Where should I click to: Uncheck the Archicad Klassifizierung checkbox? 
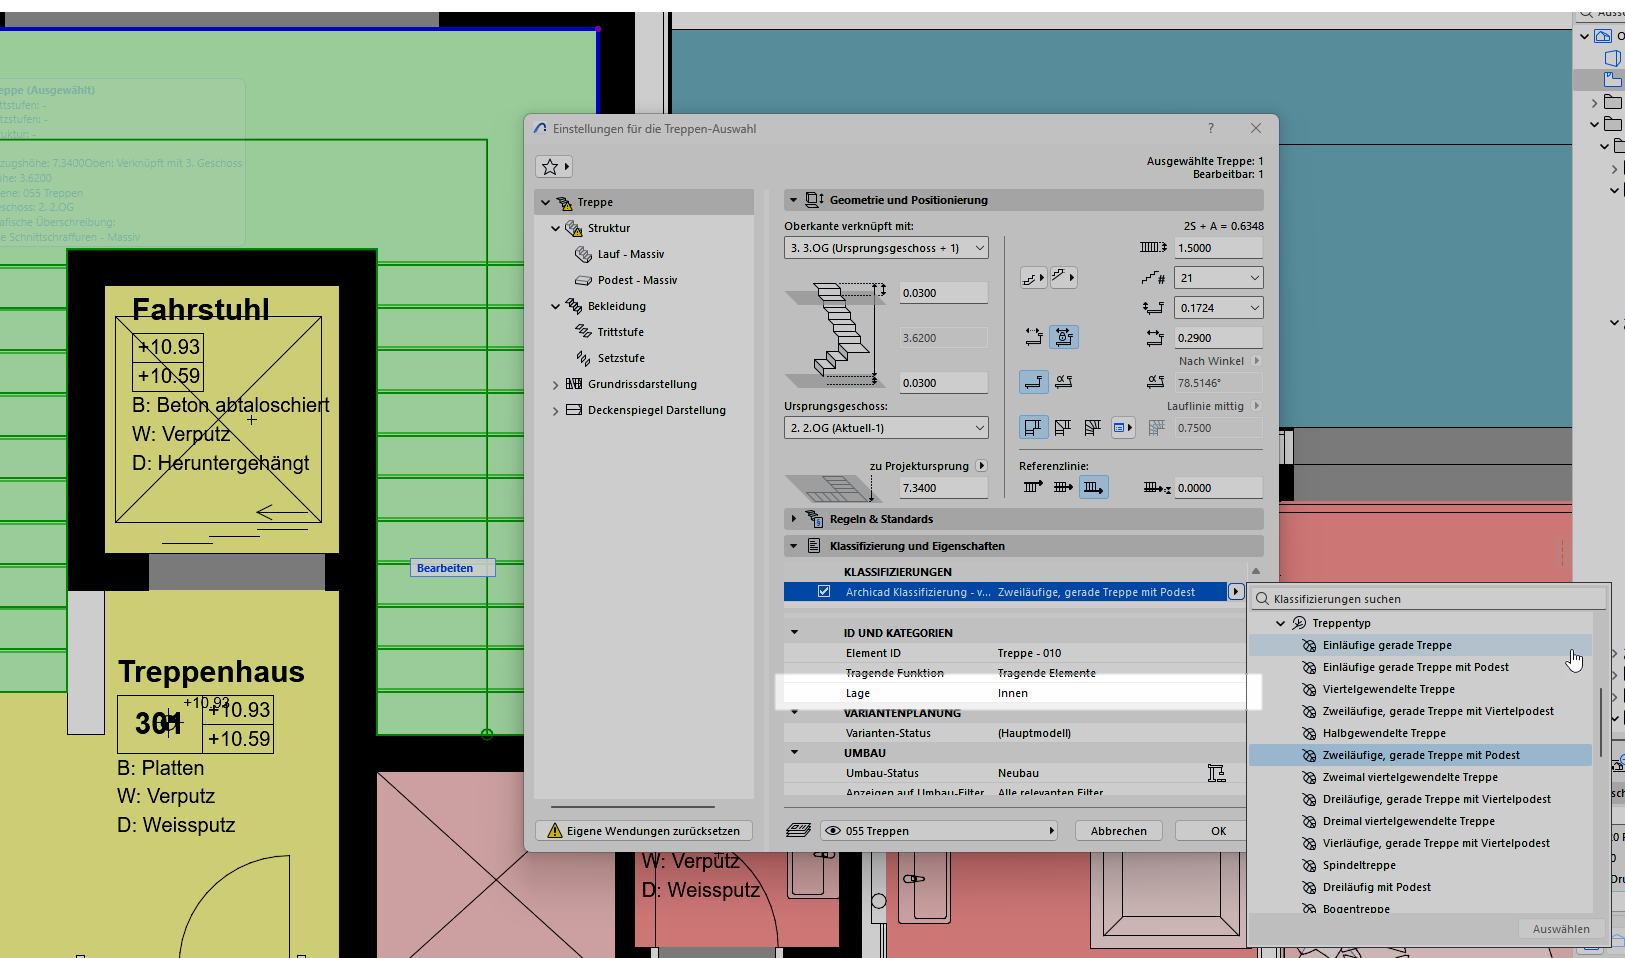coord(824,592)
